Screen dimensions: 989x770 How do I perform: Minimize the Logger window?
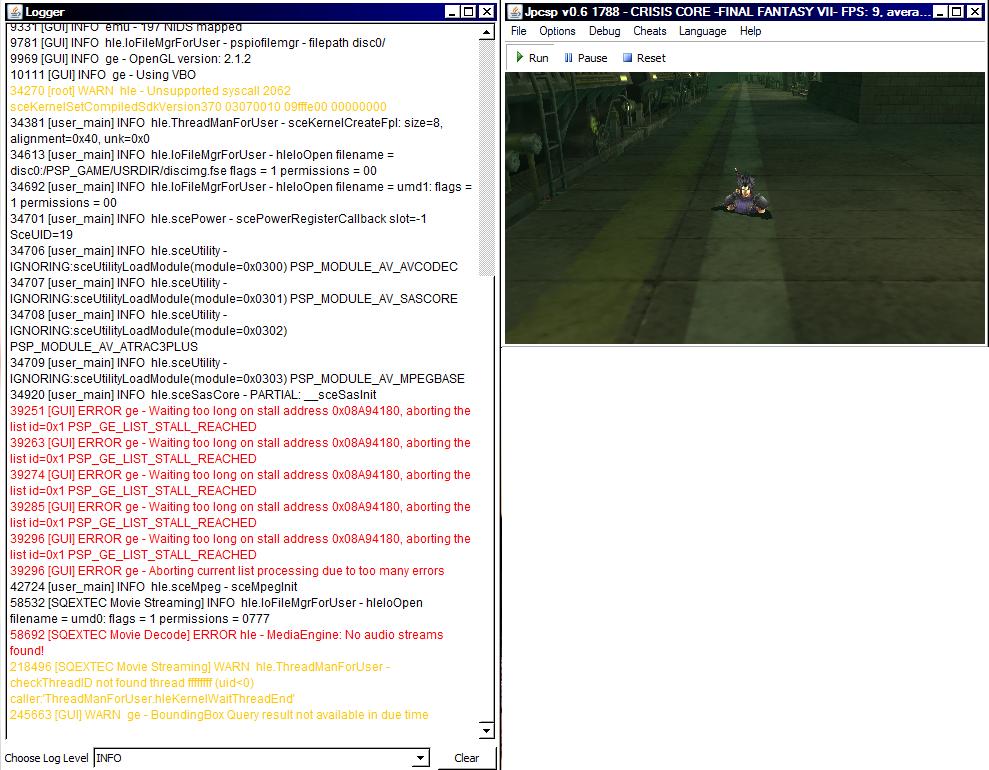(x=450, y=12)
